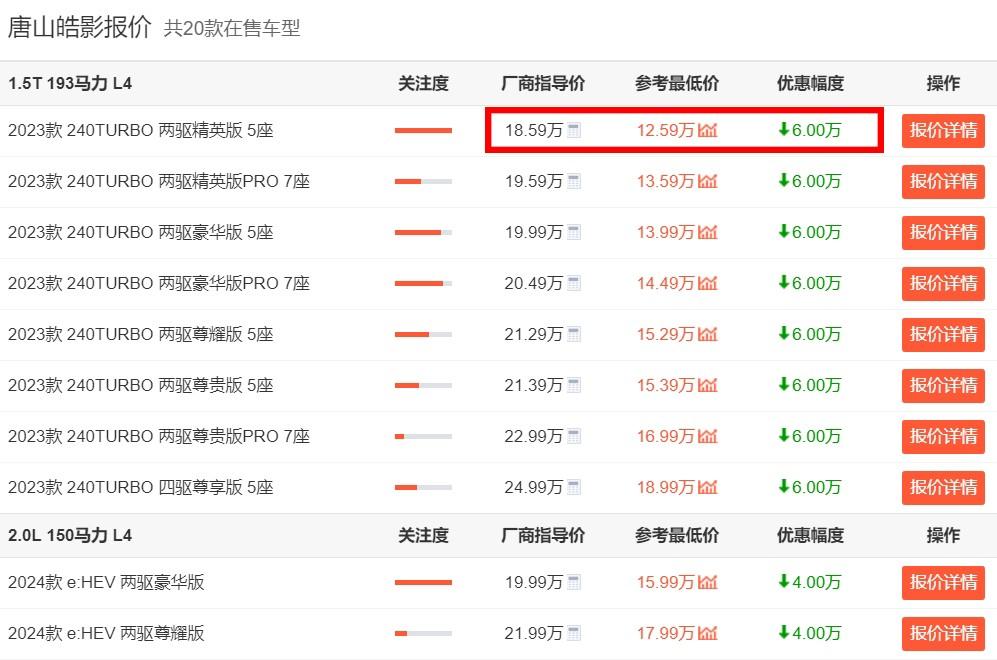Click the 唐山皓影报价 page title

tap(79, 27)
